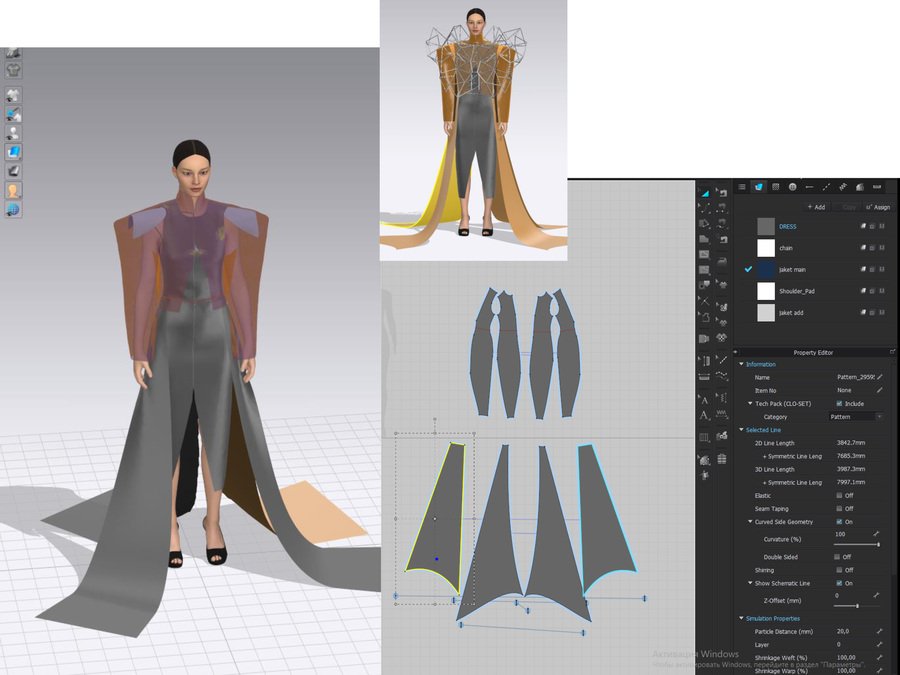Uncheck the Tech Pack Include checkbox
Image resolution: width=900 pixels, height=675 pixels.
(x=839, y=403)
